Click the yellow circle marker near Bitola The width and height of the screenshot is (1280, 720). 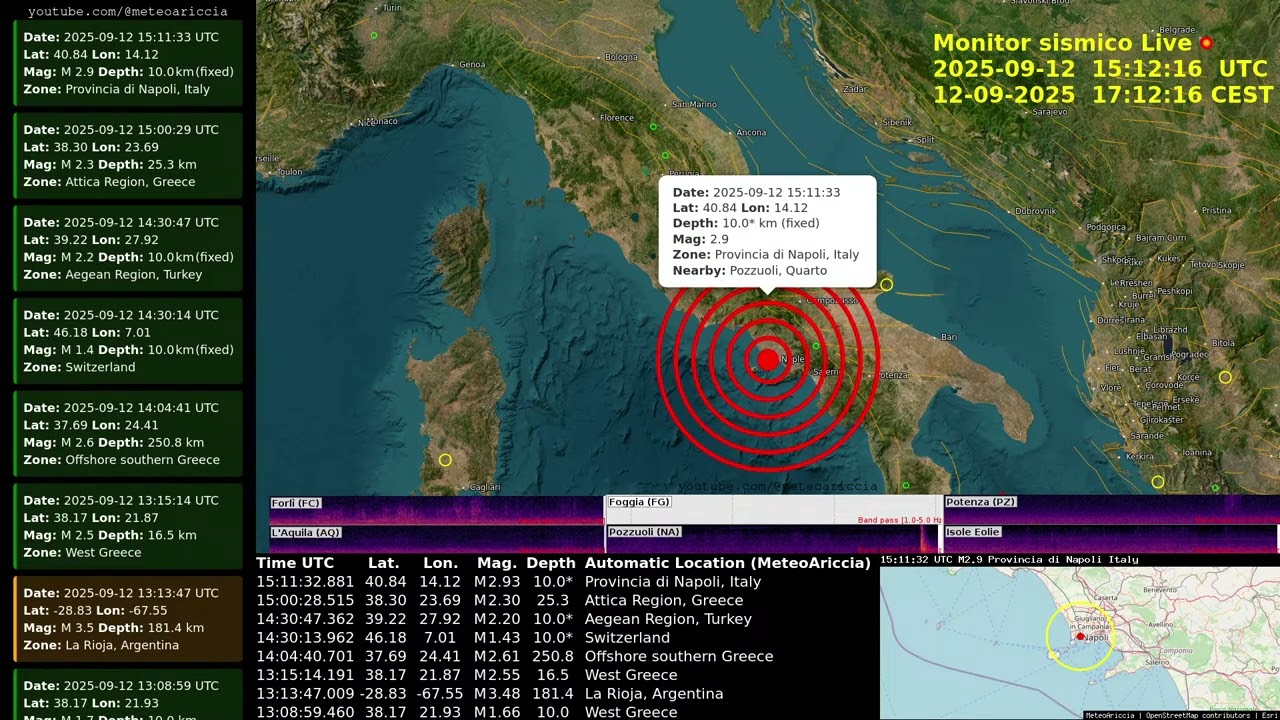1225,377
